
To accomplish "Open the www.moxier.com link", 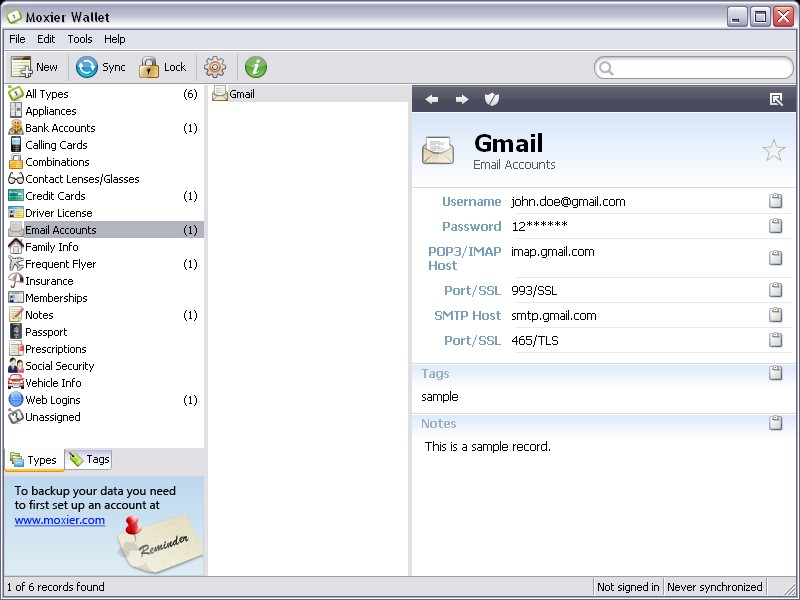I will click(x=60, y=520).
